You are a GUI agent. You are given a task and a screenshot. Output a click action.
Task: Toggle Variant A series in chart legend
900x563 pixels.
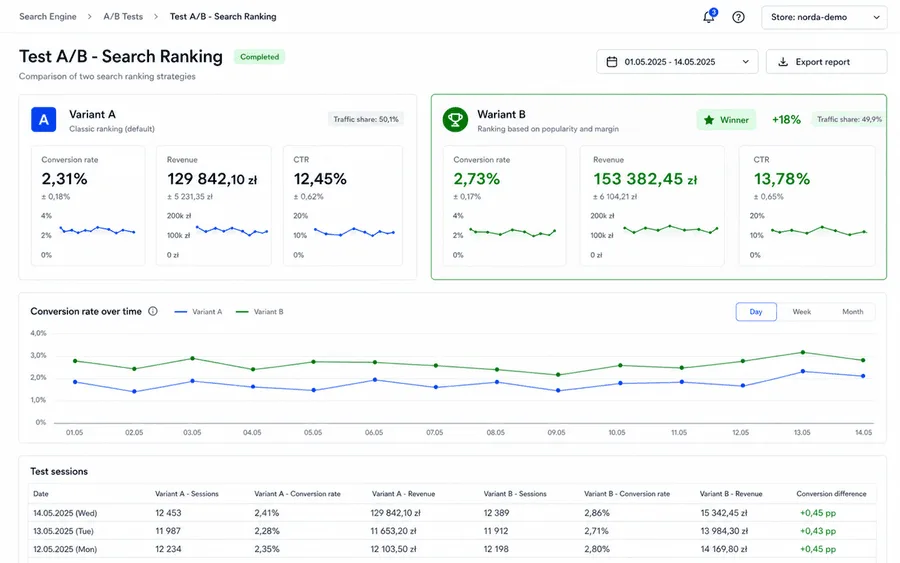198,312
